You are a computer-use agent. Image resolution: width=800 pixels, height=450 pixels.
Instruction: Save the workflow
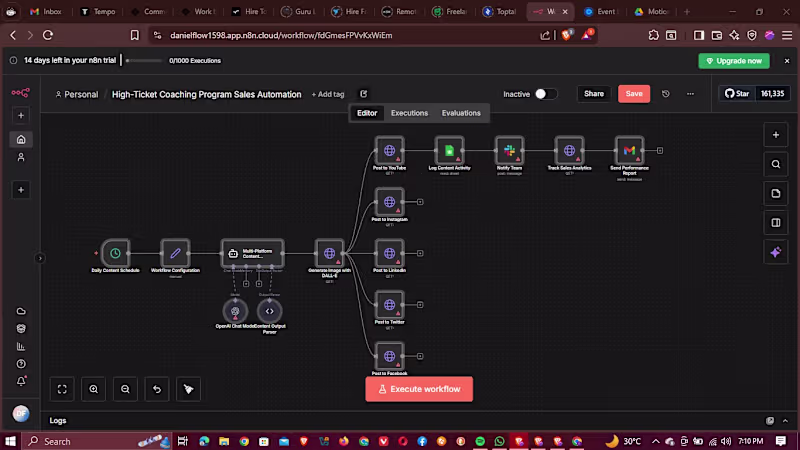coord(634,94)
